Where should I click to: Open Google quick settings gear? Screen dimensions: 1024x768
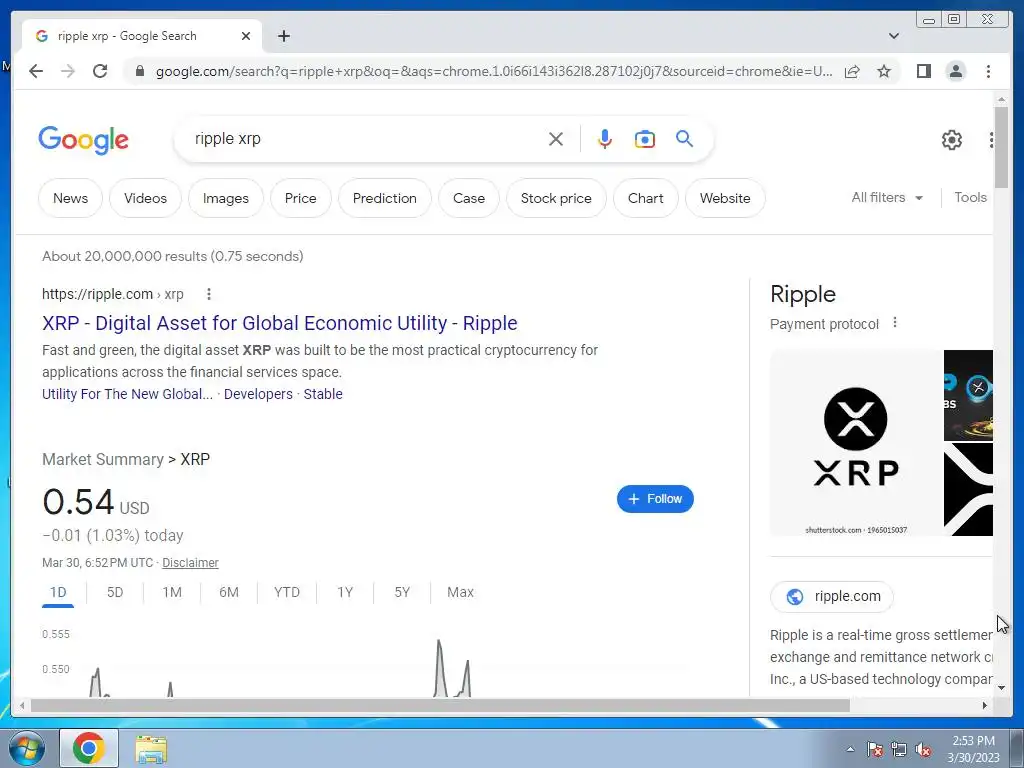click(x=952, y=140)
